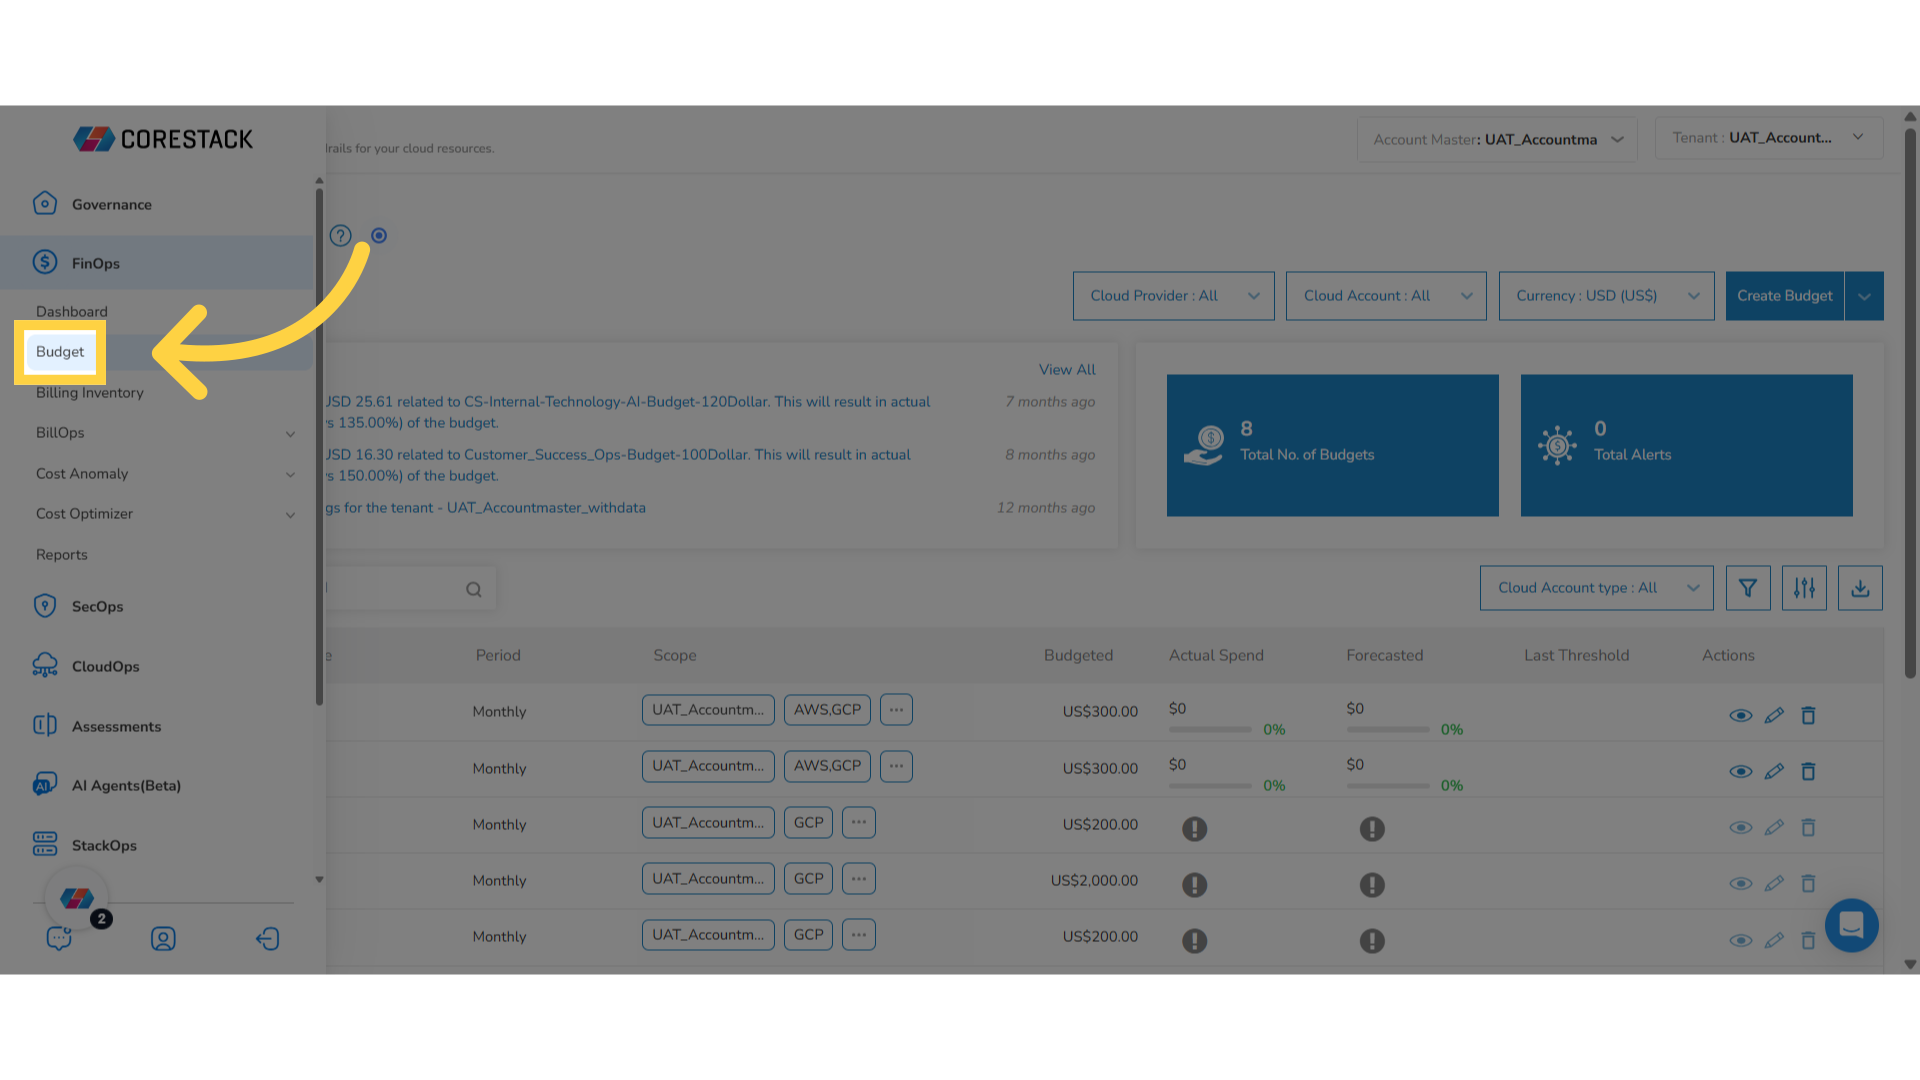
Task: Open the StackOps menu item
Action: point(104,845)
